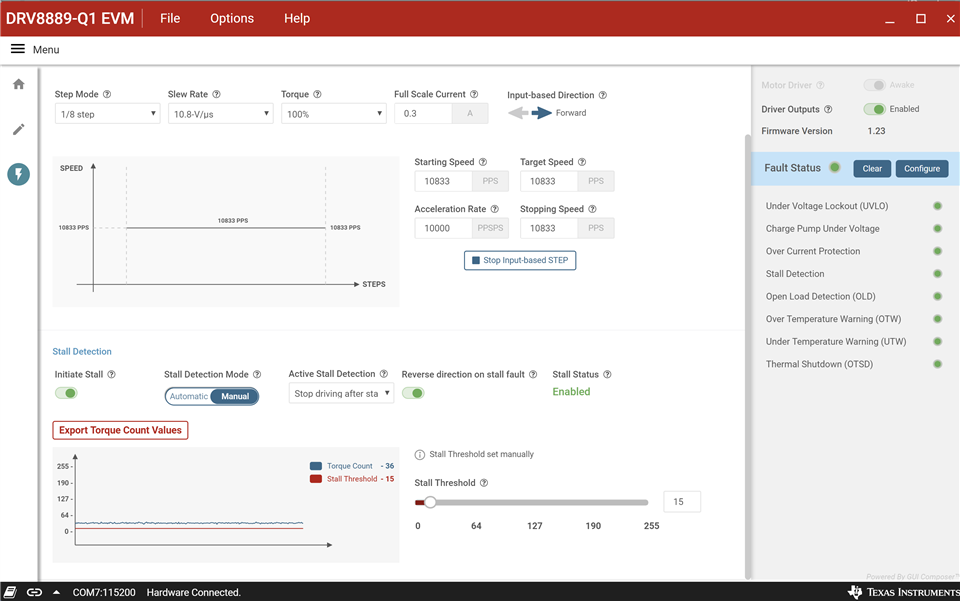Open the Step Mode dropdown
This screenshot has width=960, height=601.
107,114
